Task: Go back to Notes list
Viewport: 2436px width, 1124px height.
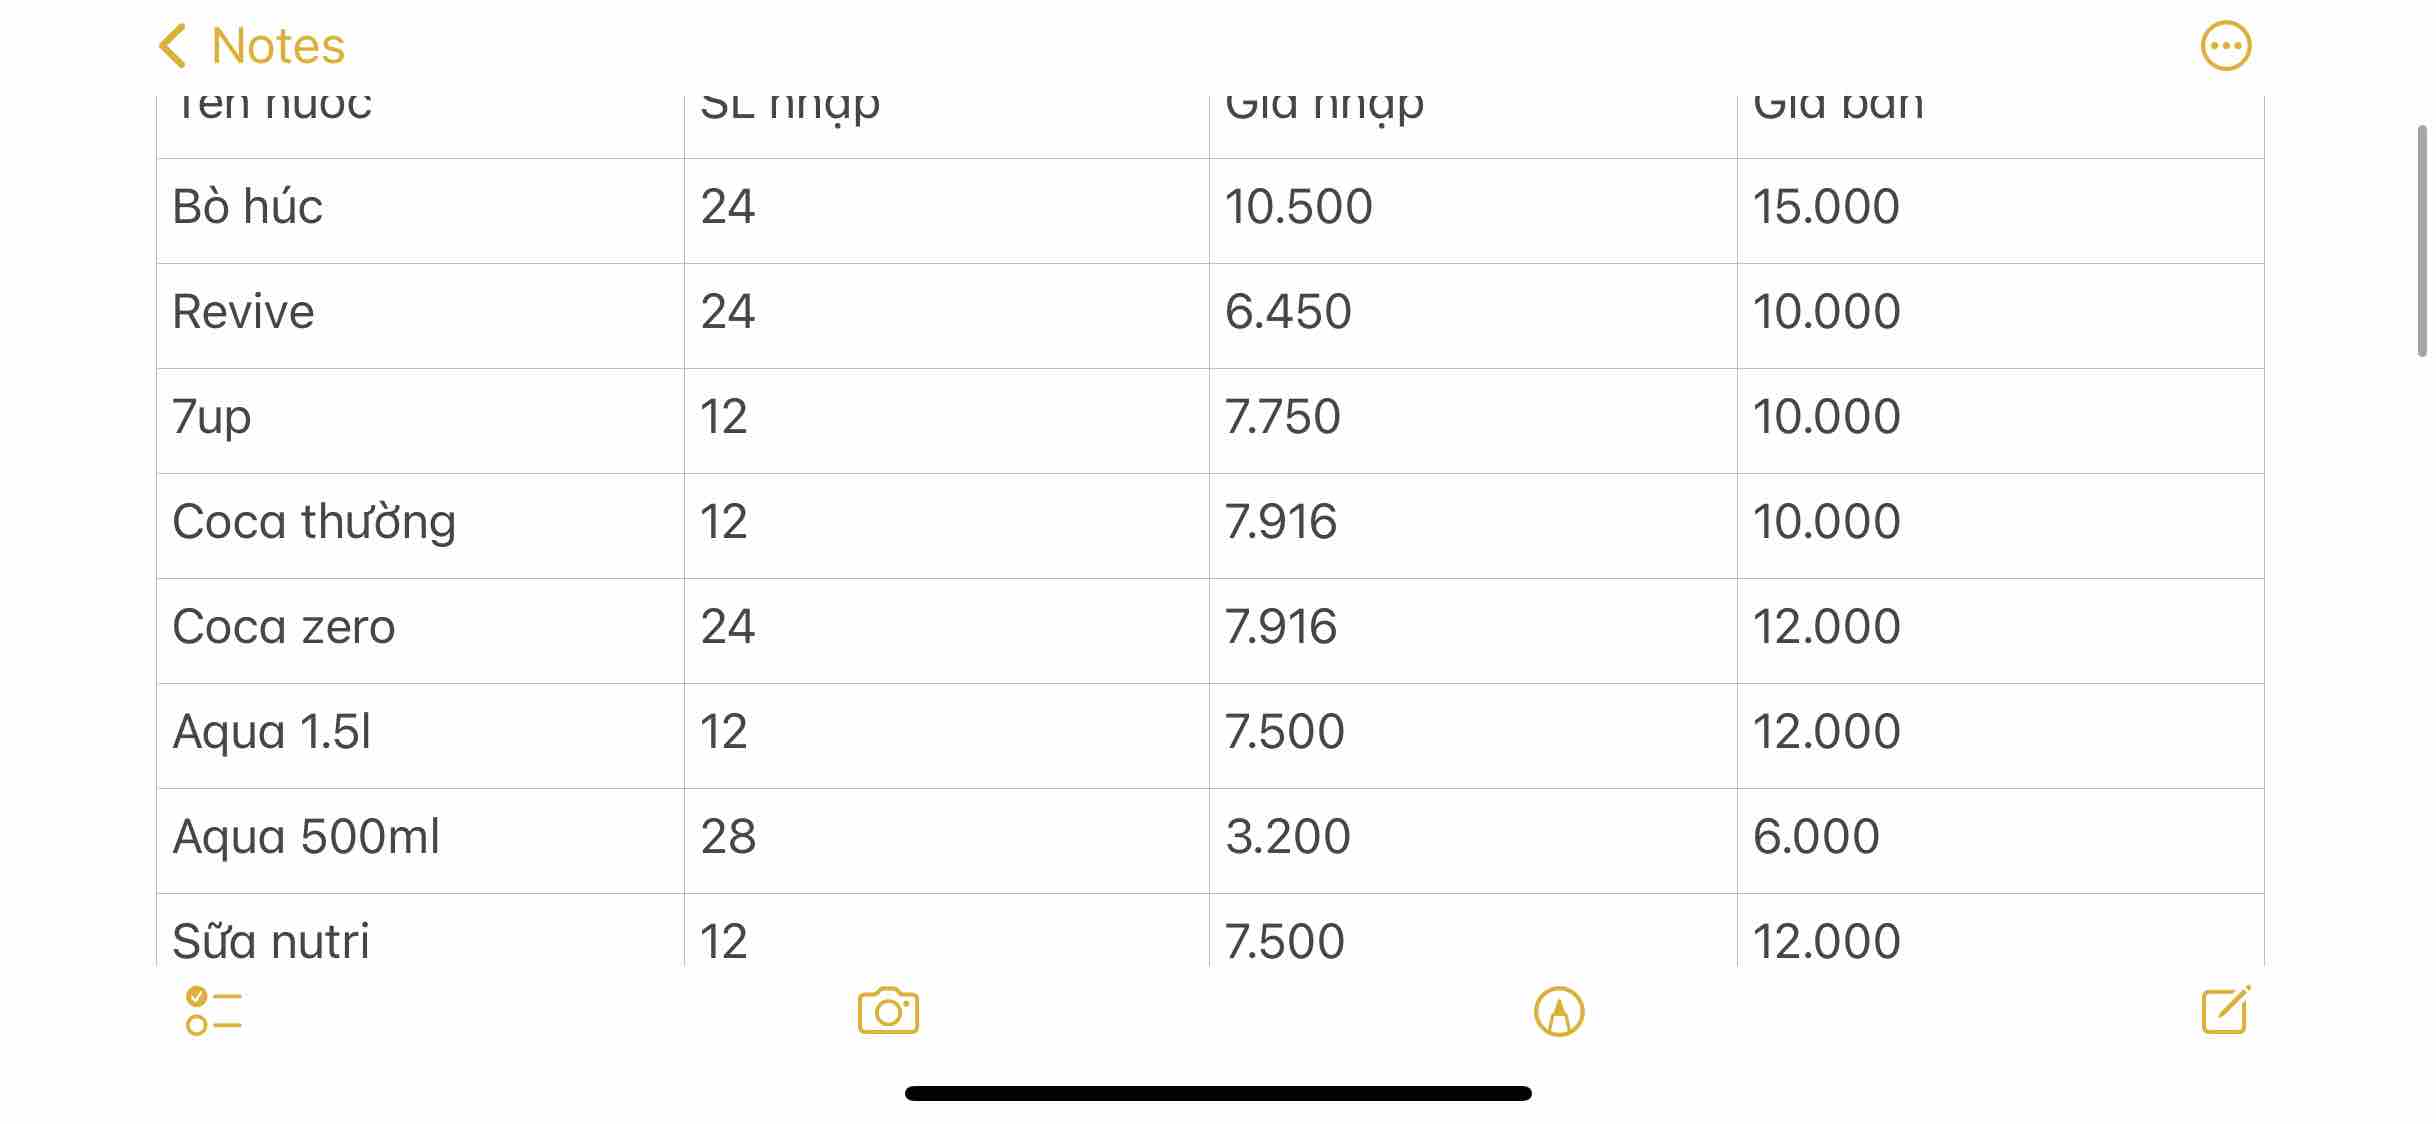Action: [x=278, y=46]
